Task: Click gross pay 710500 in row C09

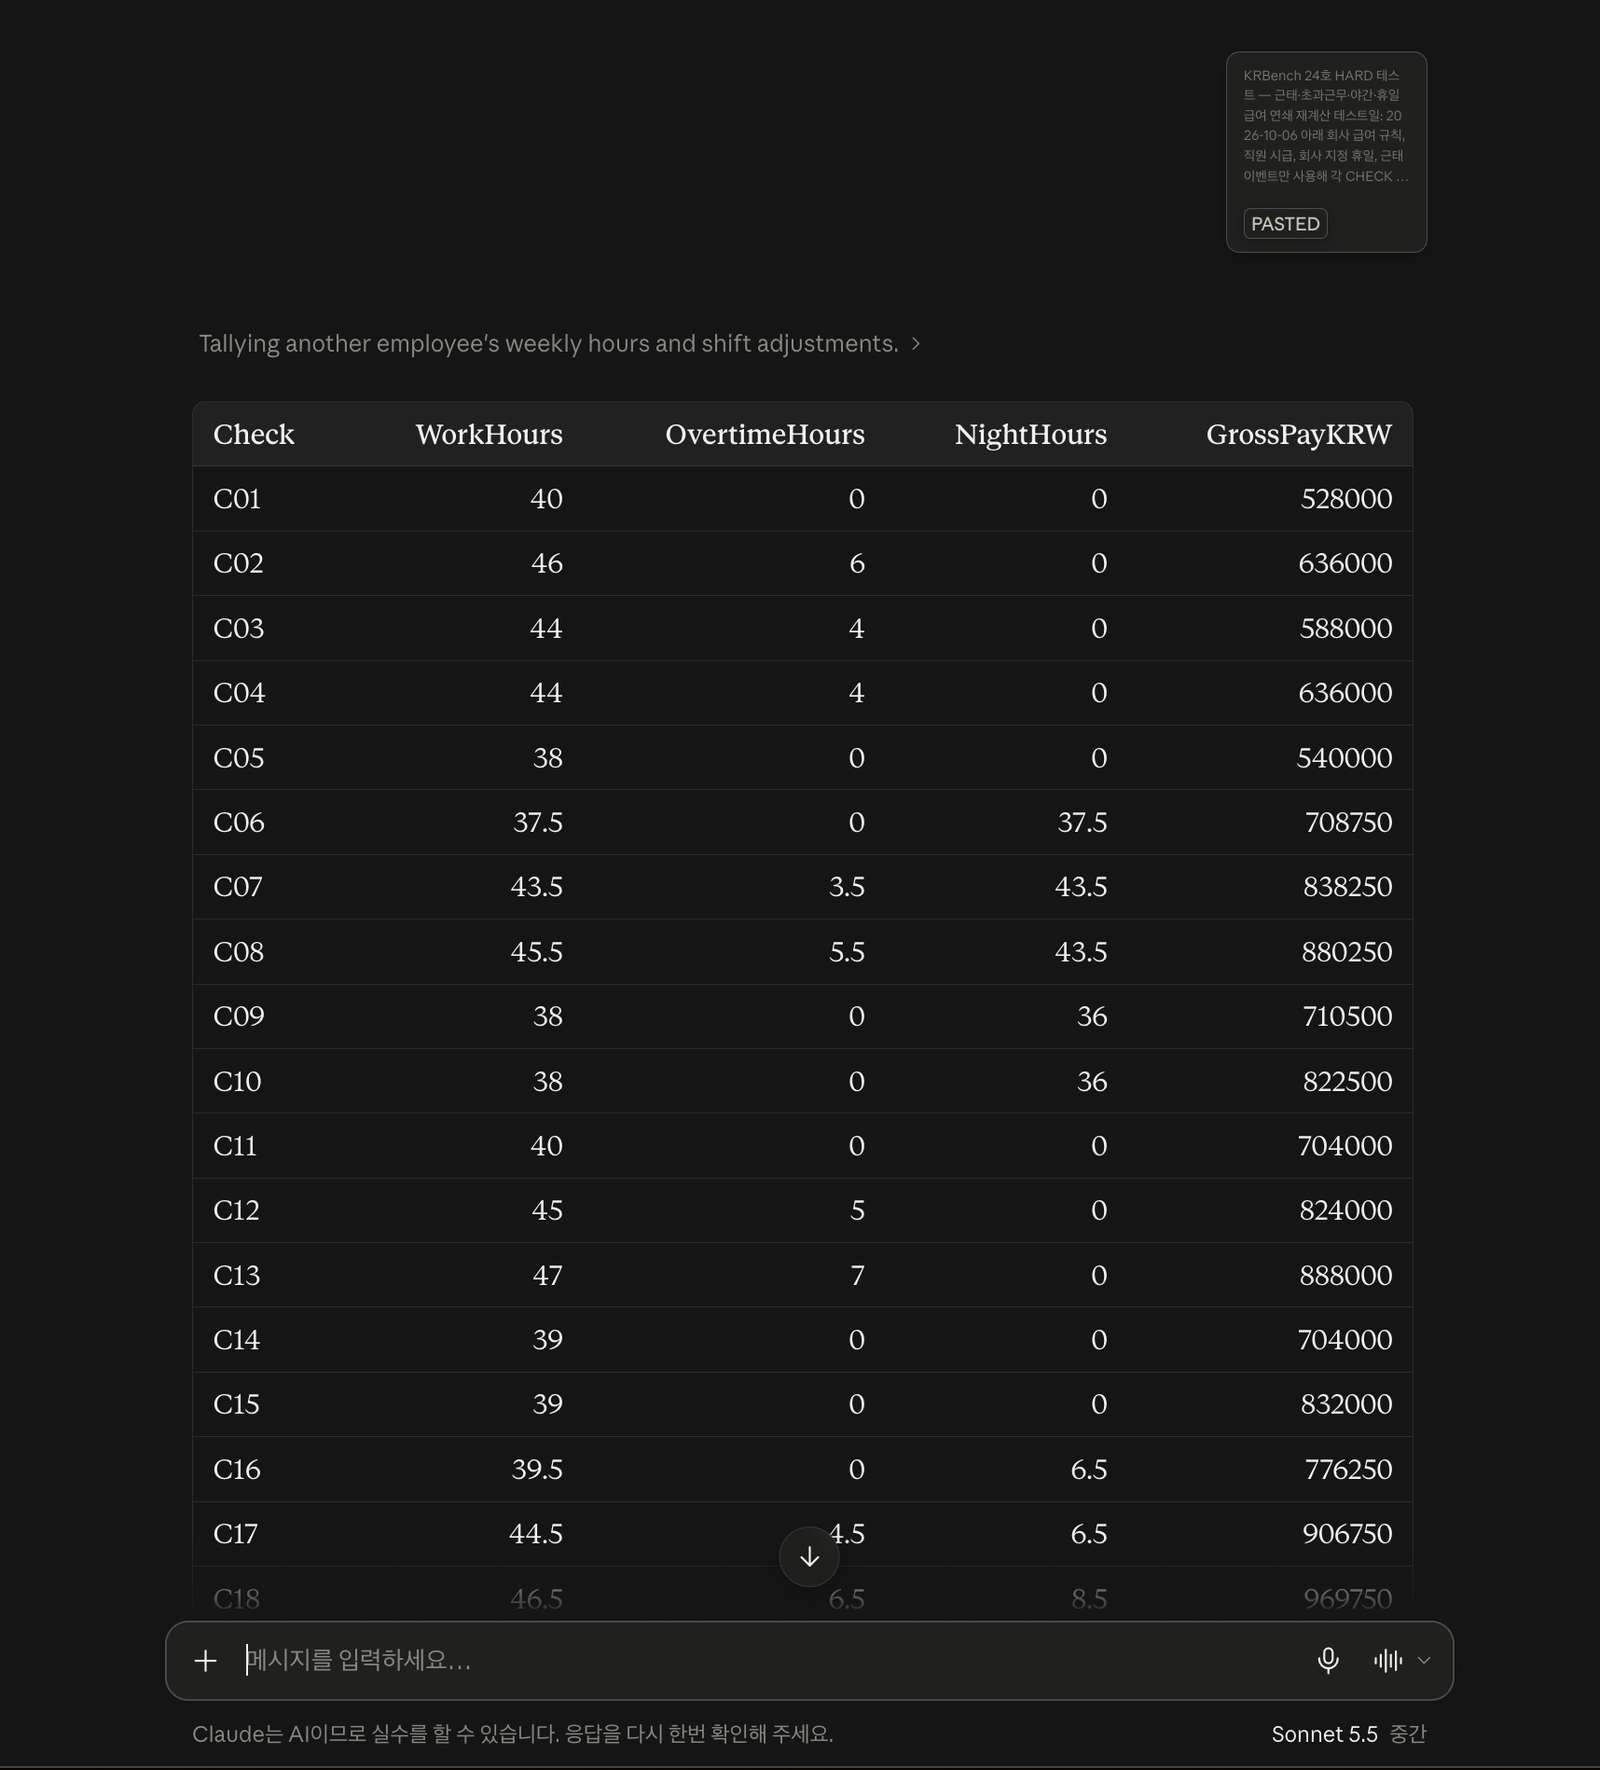Action: coord(1347,1016)
